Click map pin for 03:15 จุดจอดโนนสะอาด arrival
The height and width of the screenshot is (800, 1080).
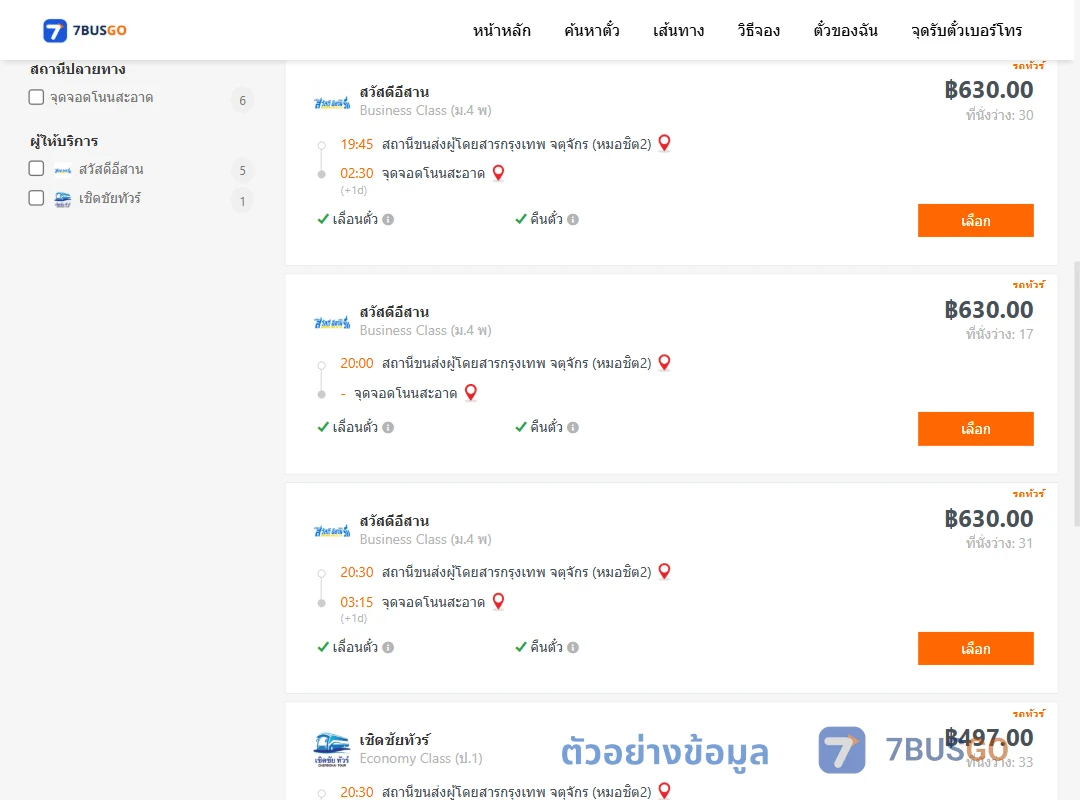pyautogui.click(x=499, y=601)
